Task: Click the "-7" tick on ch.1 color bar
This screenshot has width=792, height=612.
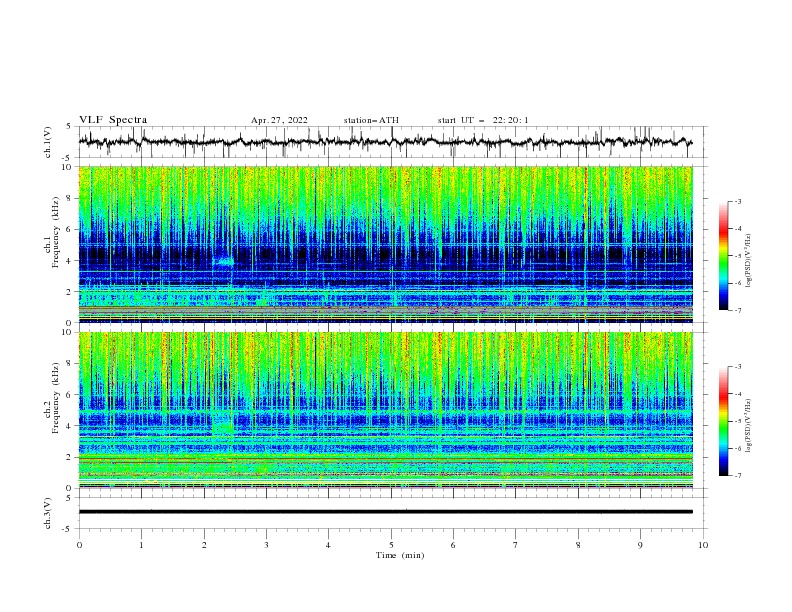Action: point(737,310)
